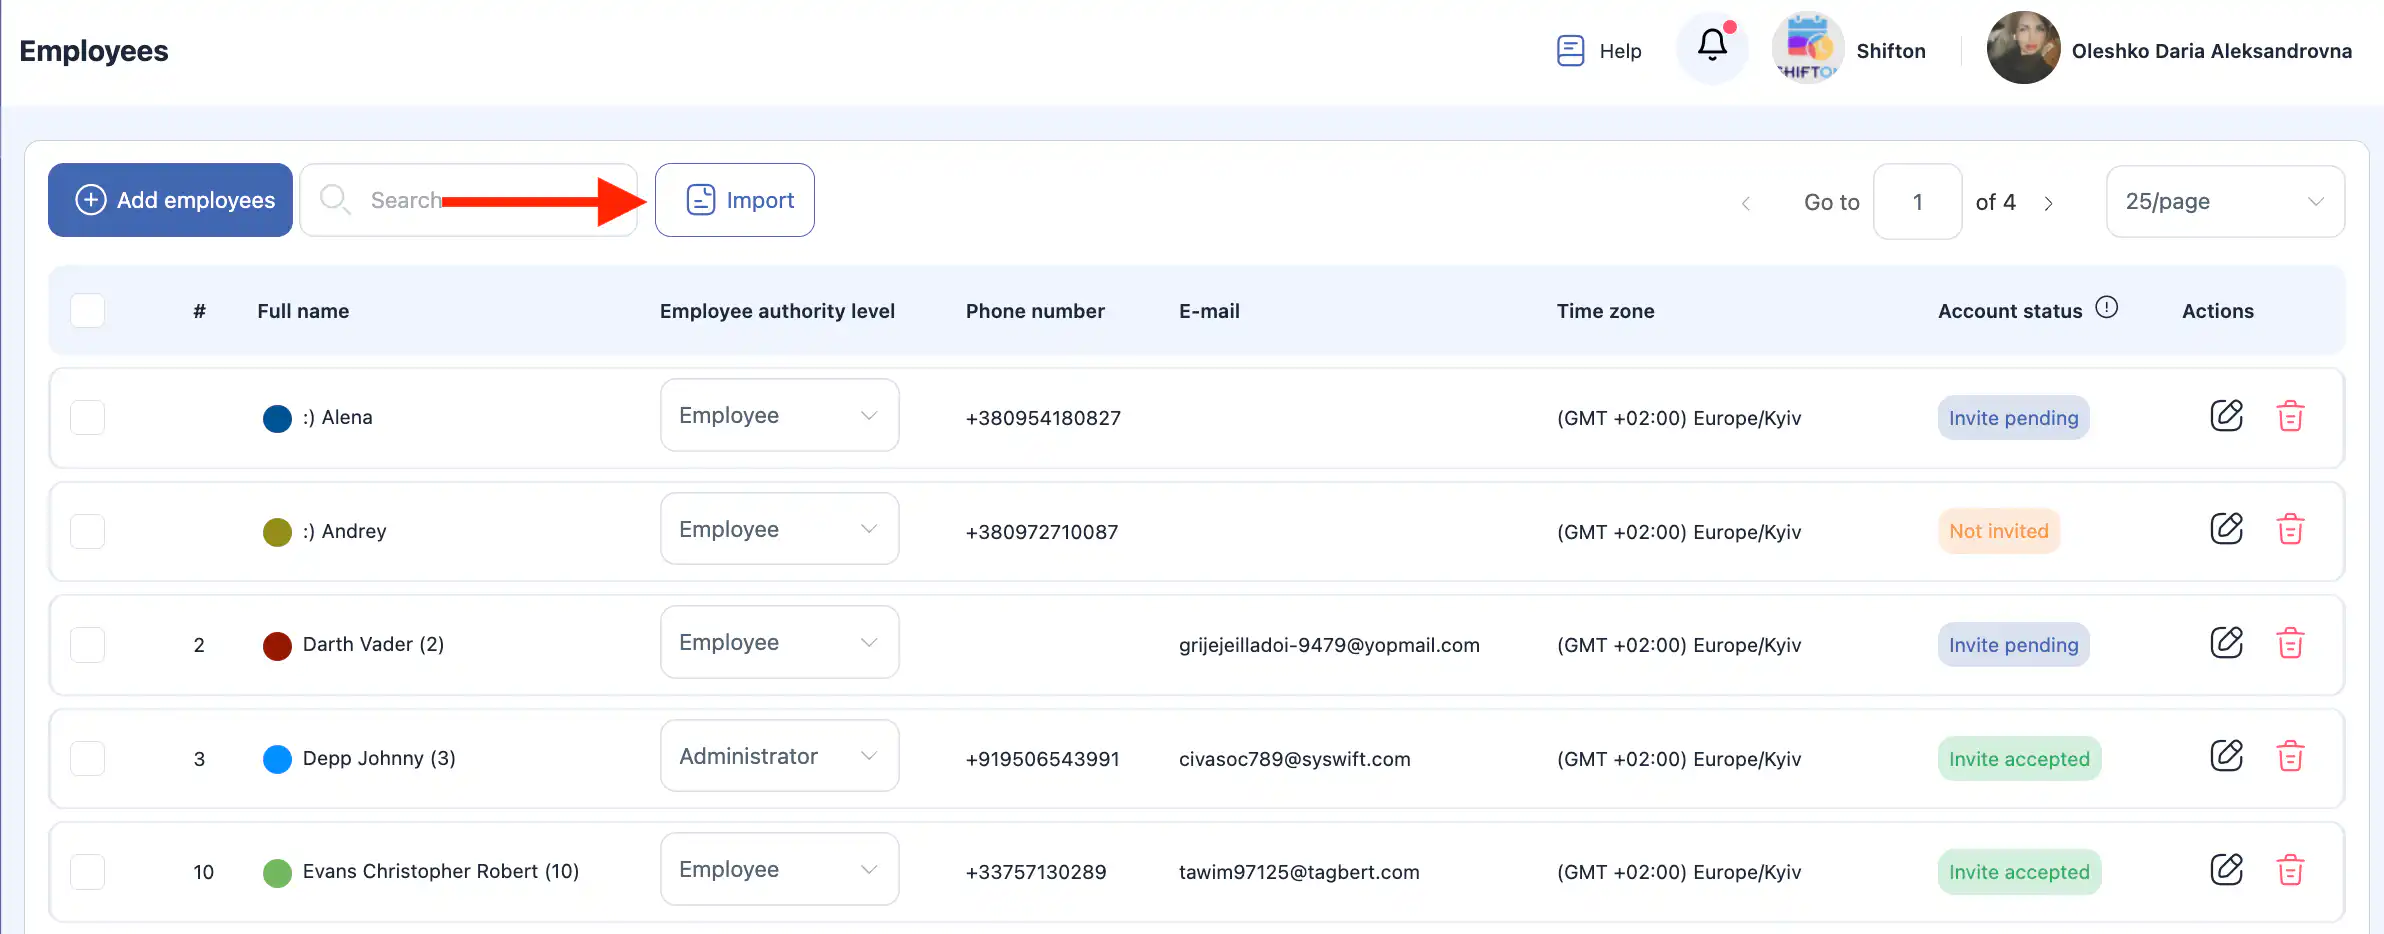Click the Account status info icon
The height and width of the screenshot is (934, 2384).
coord(2106,308)
